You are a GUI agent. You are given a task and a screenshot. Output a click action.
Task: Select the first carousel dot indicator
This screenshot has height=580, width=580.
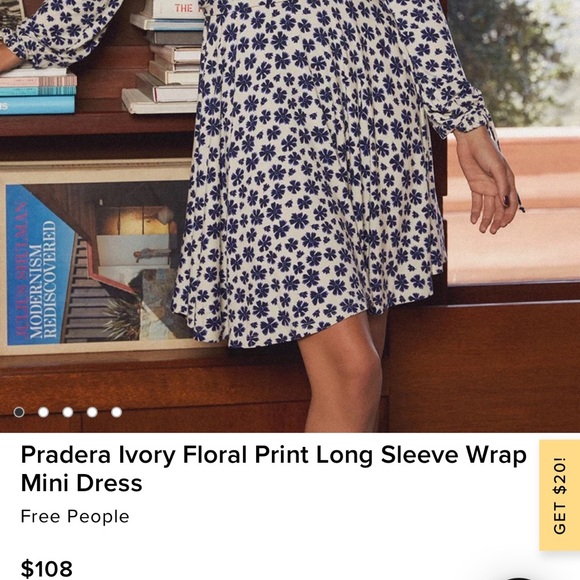click(19, 412)
